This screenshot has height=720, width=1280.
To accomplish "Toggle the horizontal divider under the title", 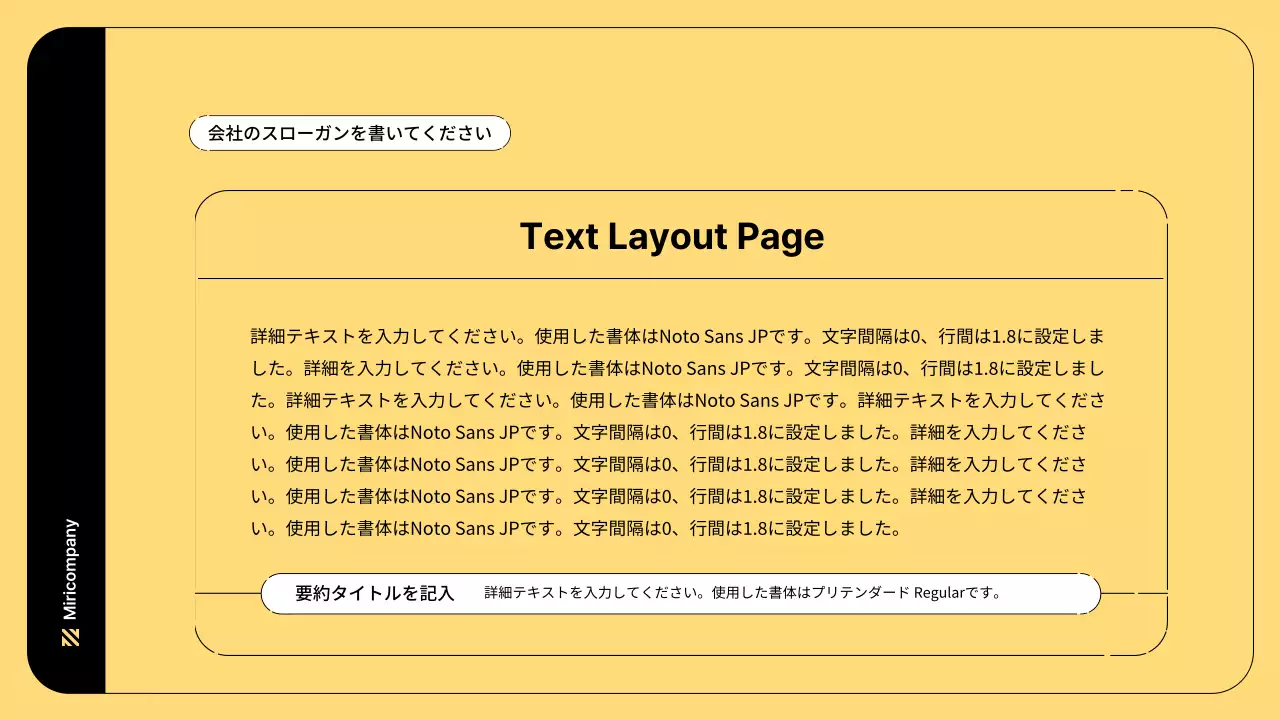I will point(681,277).
